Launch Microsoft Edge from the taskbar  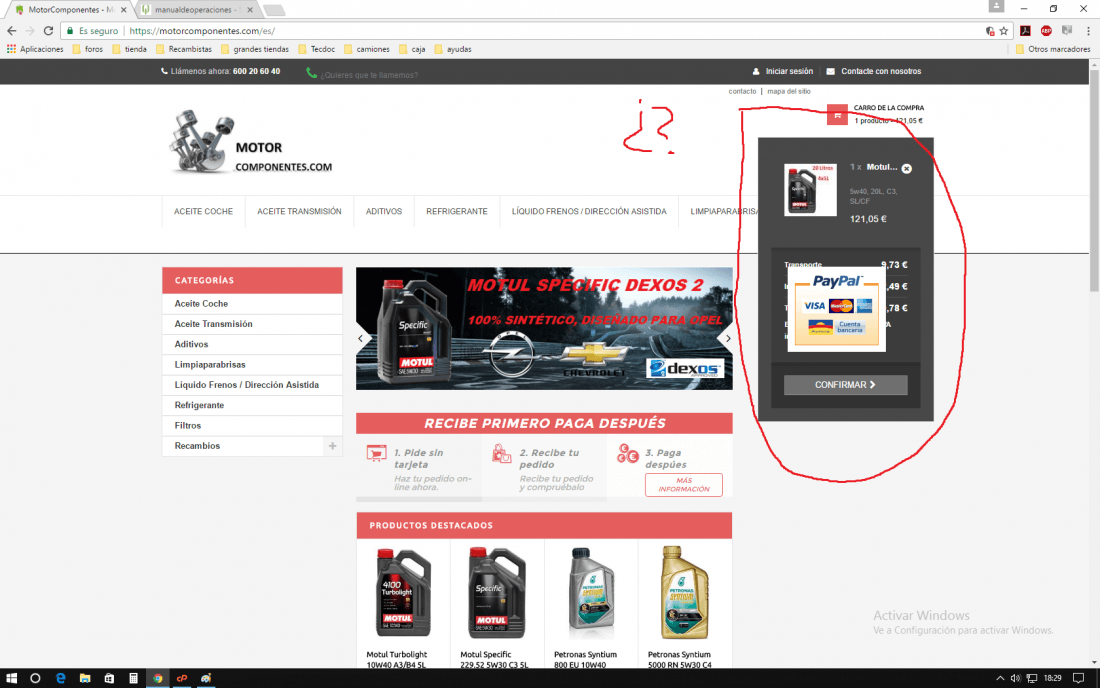60,678
